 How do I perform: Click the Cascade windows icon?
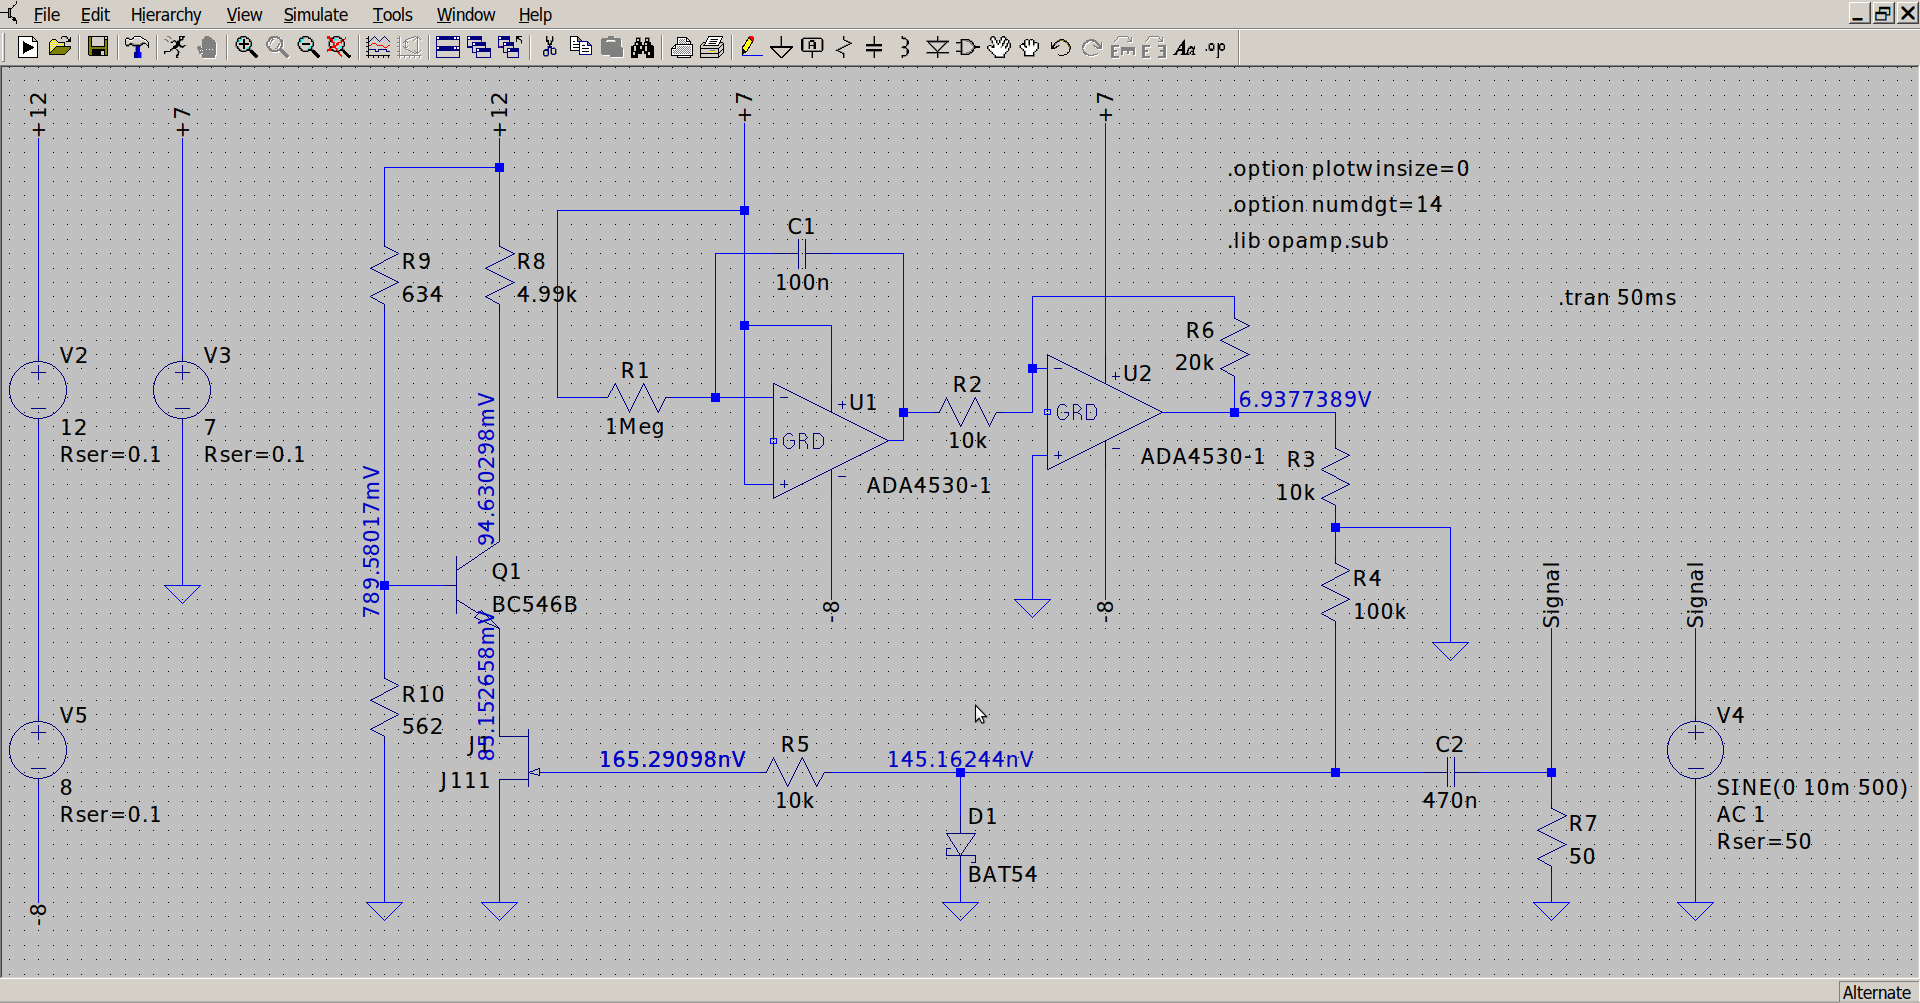click(x=479, y=47)
